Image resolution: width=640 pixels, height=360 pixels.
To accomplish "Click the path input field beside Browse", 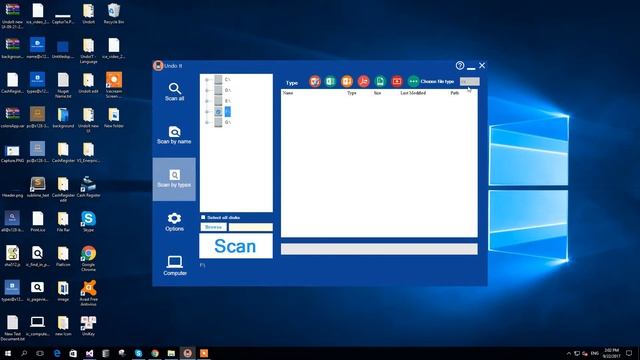I will coord(250,227).
